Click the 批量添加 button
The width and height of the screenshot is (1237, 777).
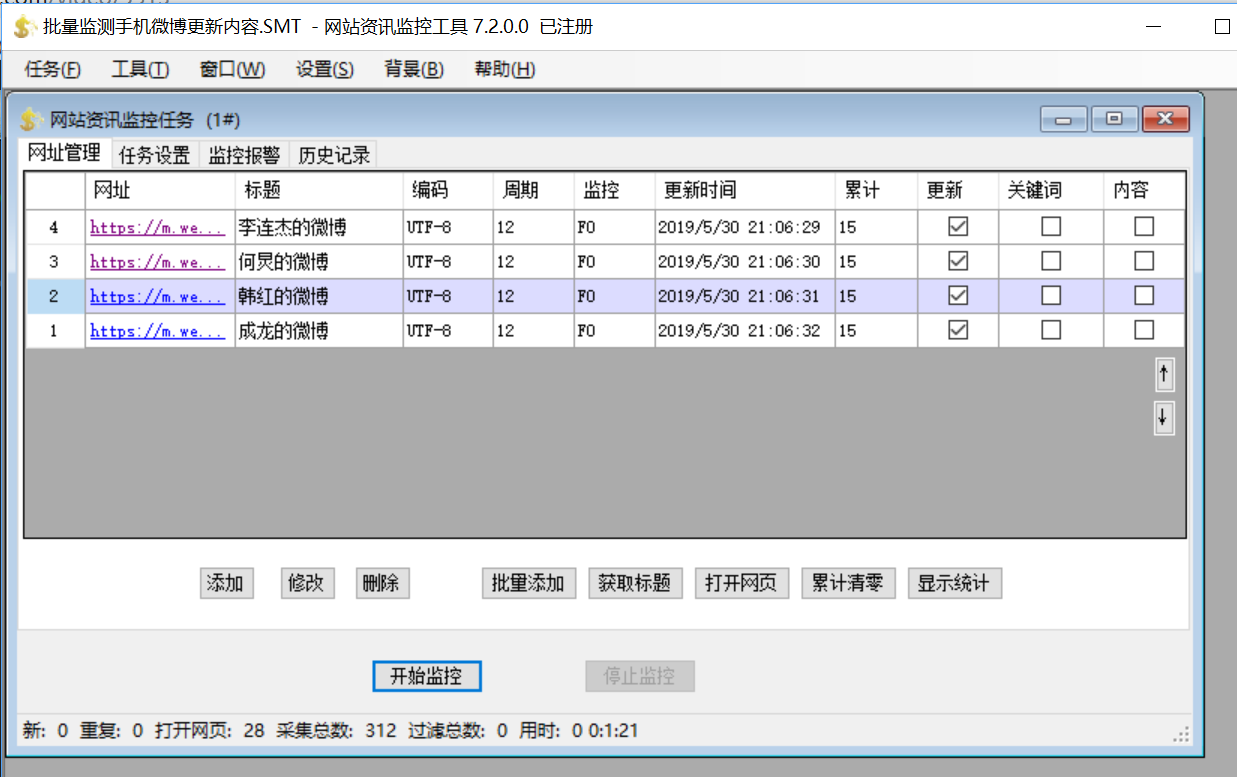click(529, 583)
